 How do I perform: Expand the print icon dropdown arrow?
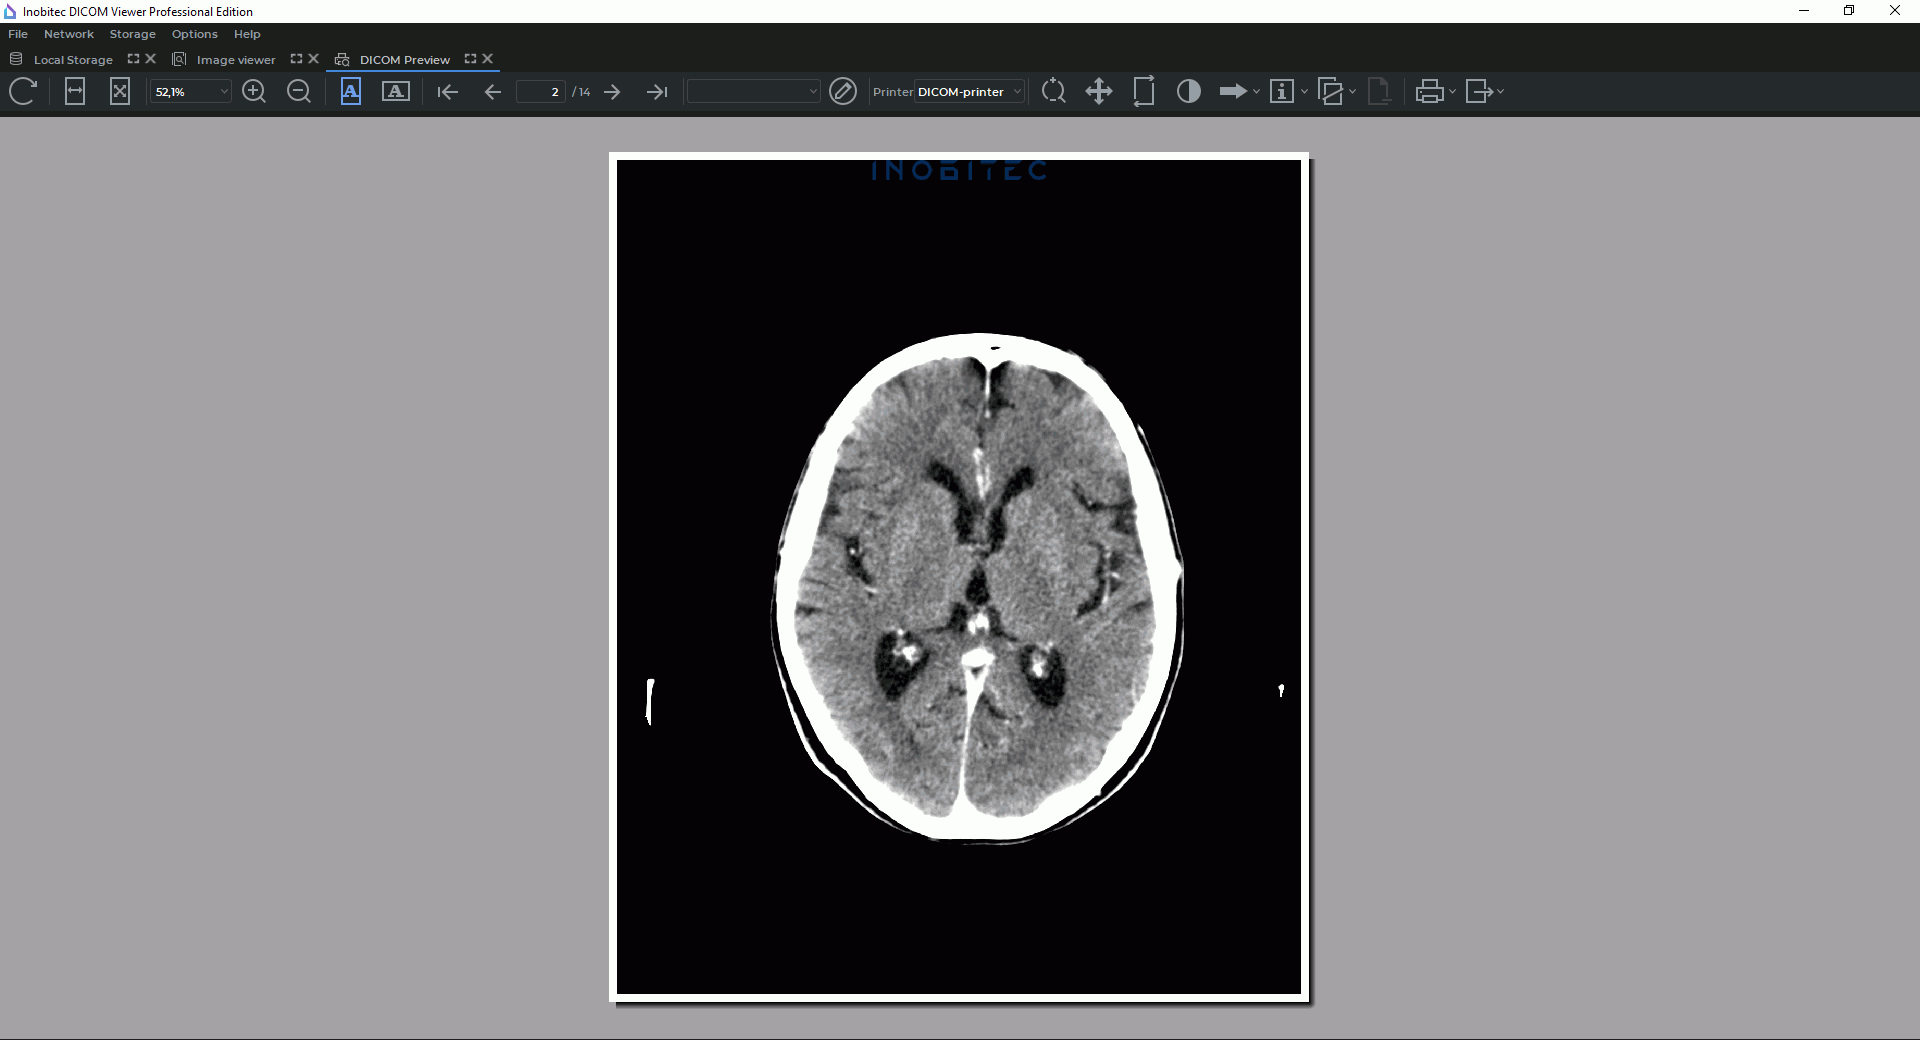point(1452,92)
